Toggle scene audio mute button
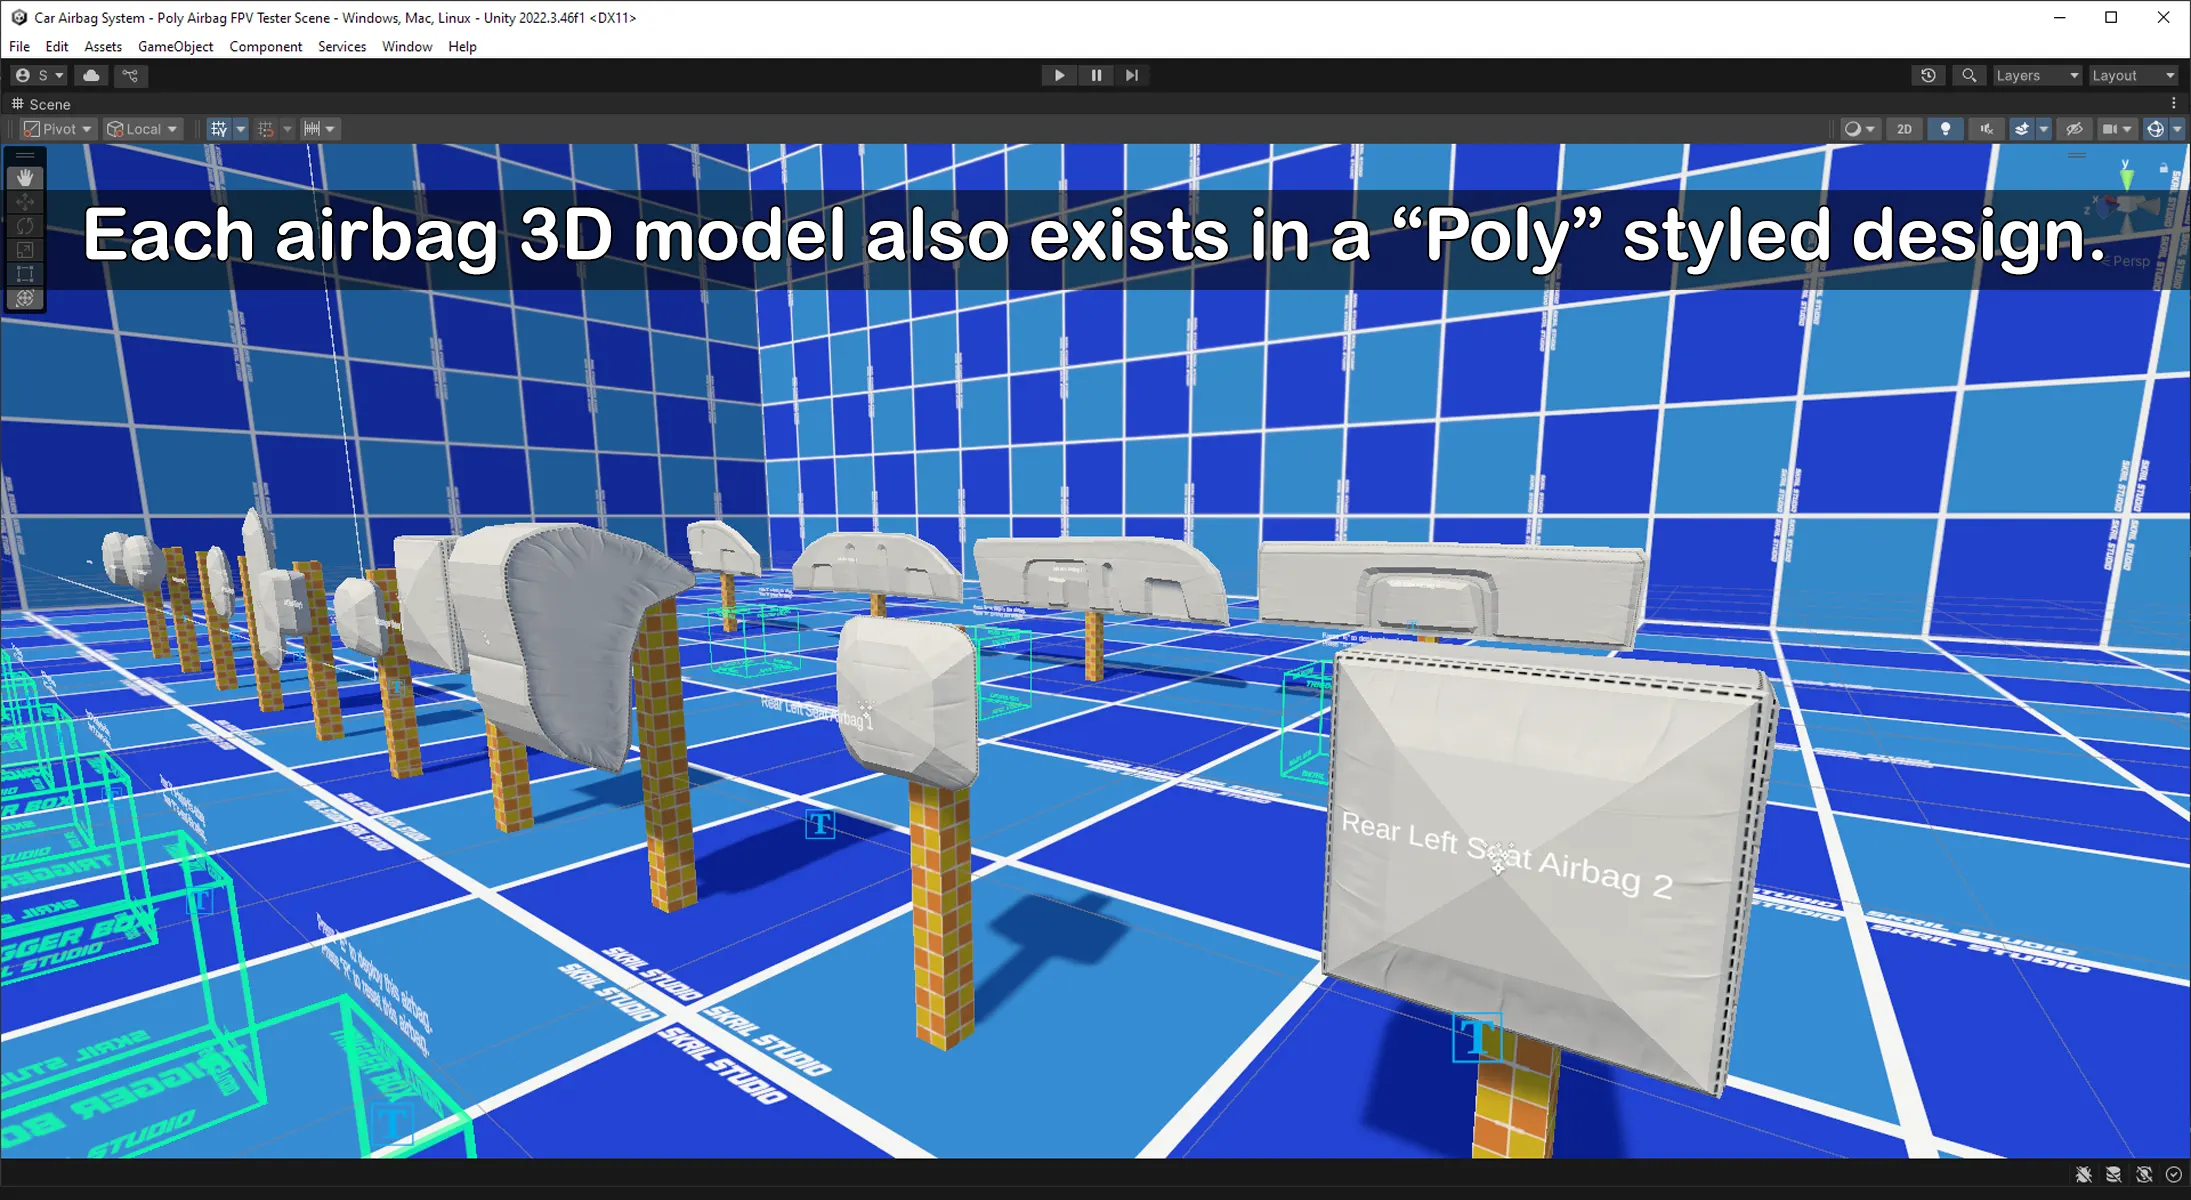The height and width of the screenshot is (1200, 2191). click(1986, 129)
